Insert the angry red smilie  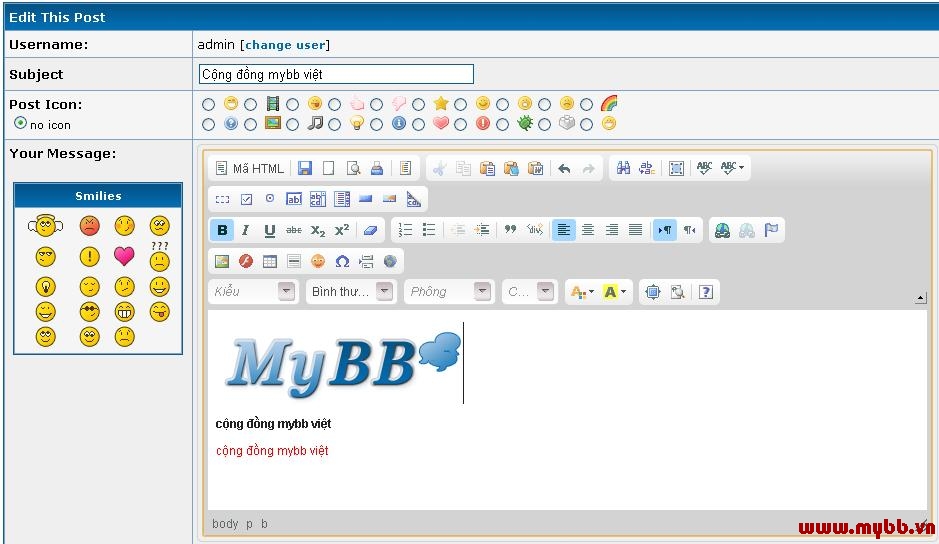tap(89, 226)
